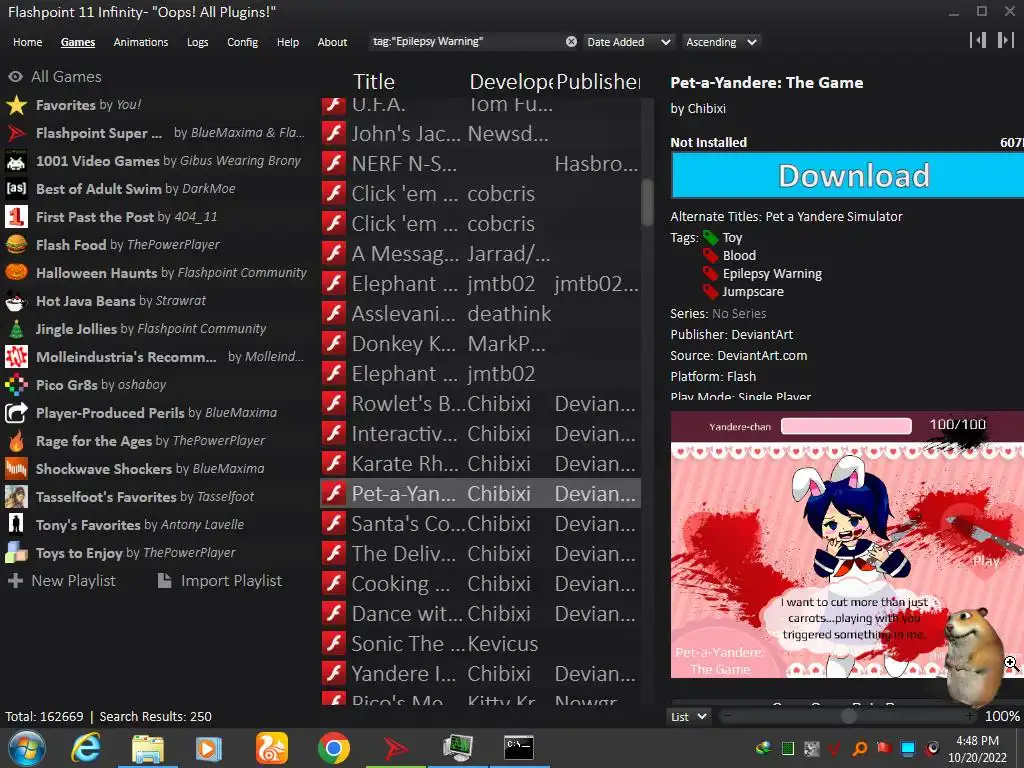
Task: Open Flashpoint Super playlist icon
Action: click(16, 133)
